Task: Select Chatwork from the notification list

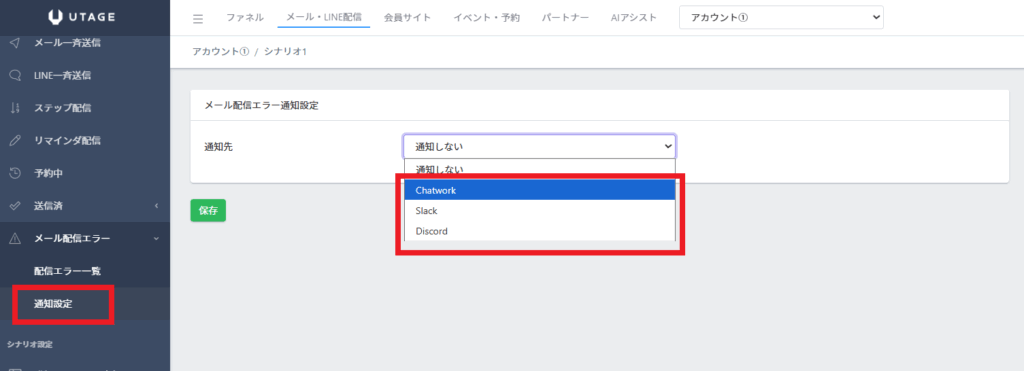Action: click(539, 190)
